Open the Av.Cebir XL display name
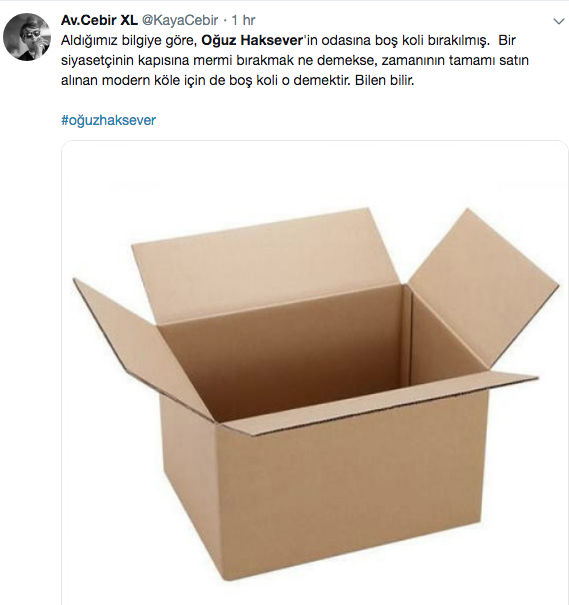Image resolution: width=569 pixels, height=605 pixels. click(99, 20)
